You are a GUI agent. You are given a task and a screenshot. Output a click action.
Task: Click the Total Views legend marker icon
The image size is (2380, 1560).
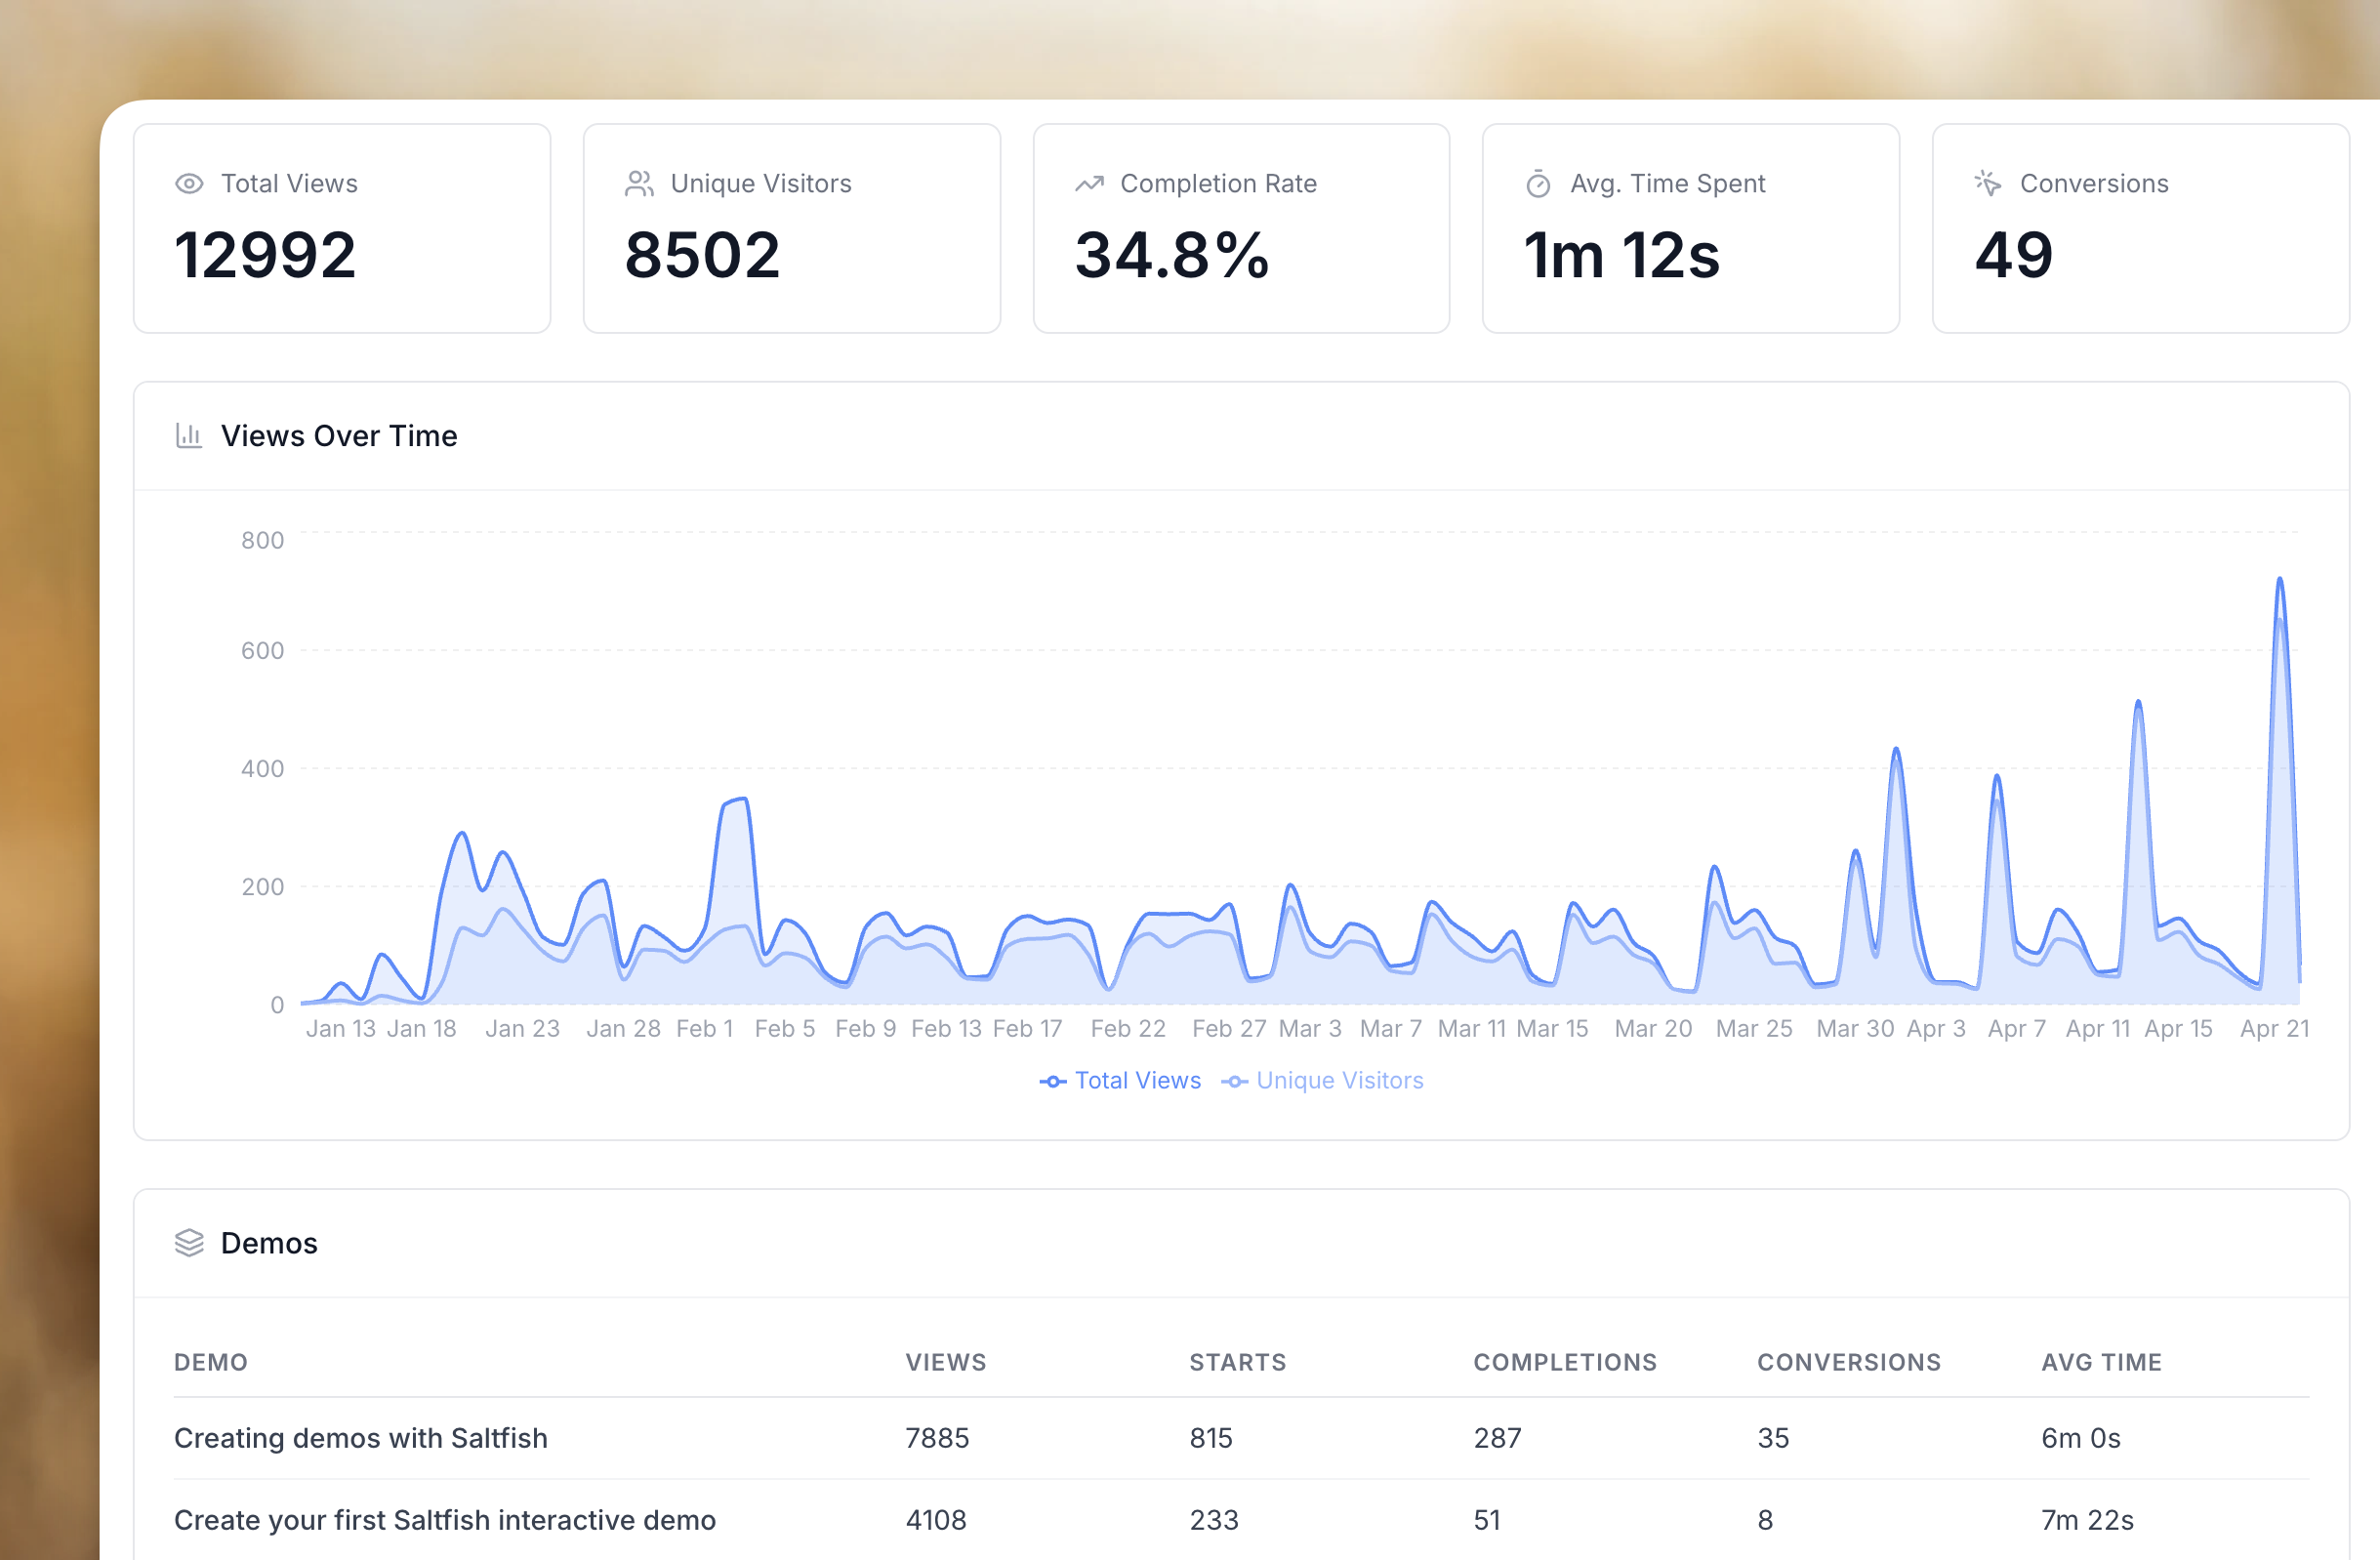(x=1052, y=1082)
